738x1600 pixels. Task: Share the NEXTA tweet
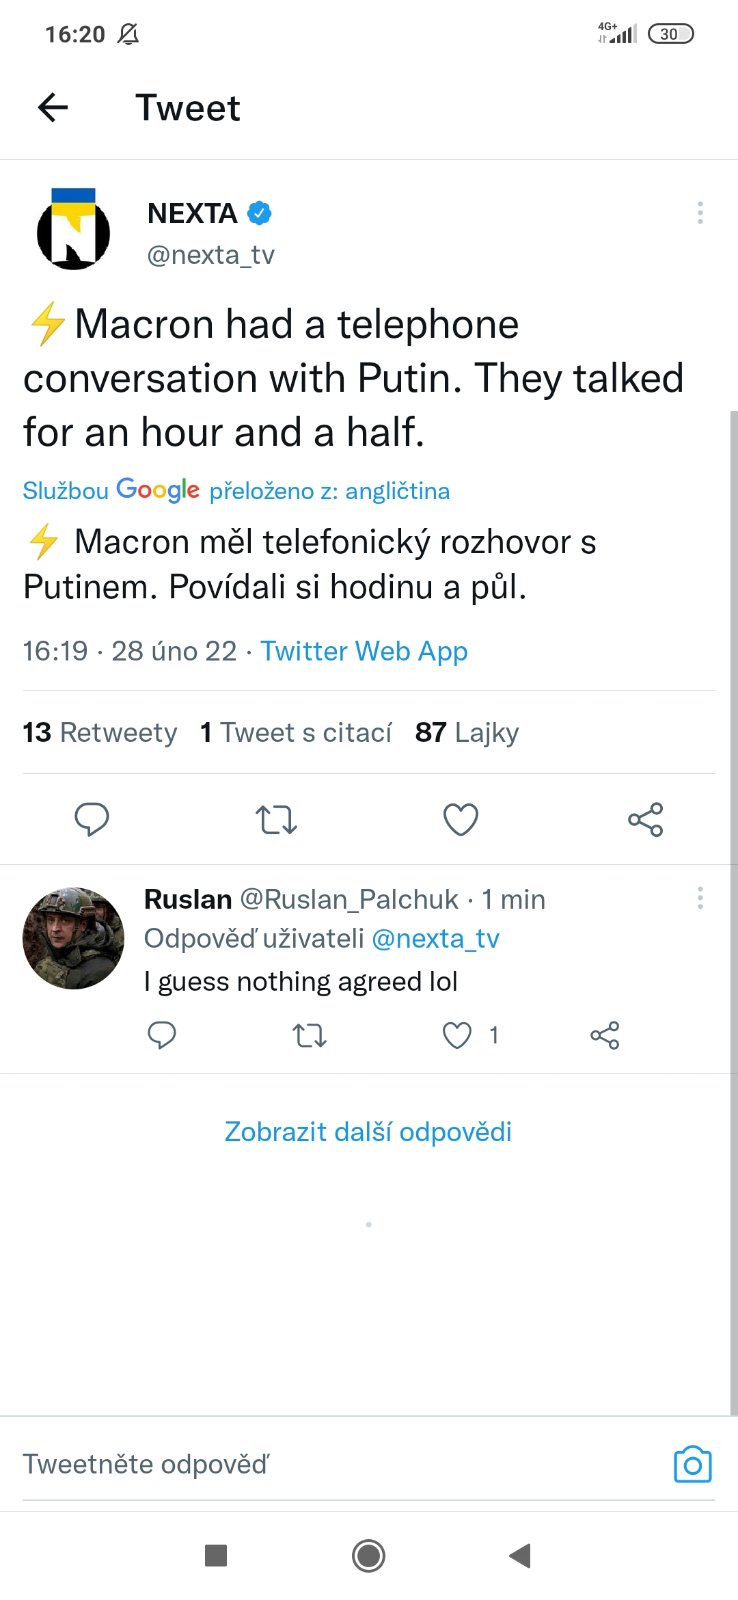pos(645,819)
